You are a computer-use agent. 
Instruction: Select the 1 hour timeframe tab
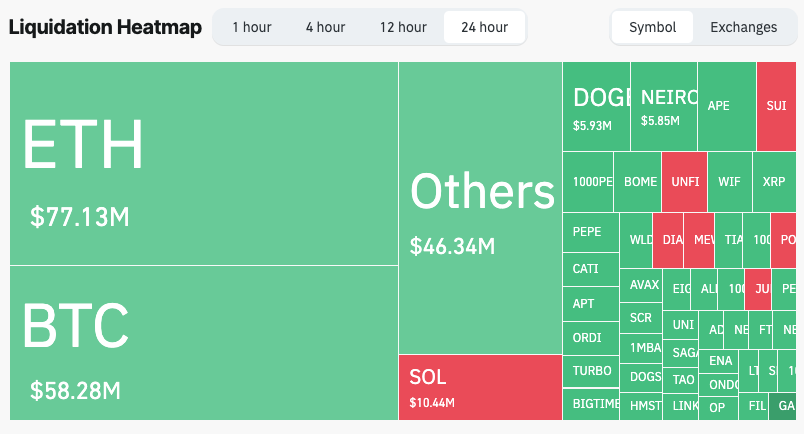click(x=252, y=27)
